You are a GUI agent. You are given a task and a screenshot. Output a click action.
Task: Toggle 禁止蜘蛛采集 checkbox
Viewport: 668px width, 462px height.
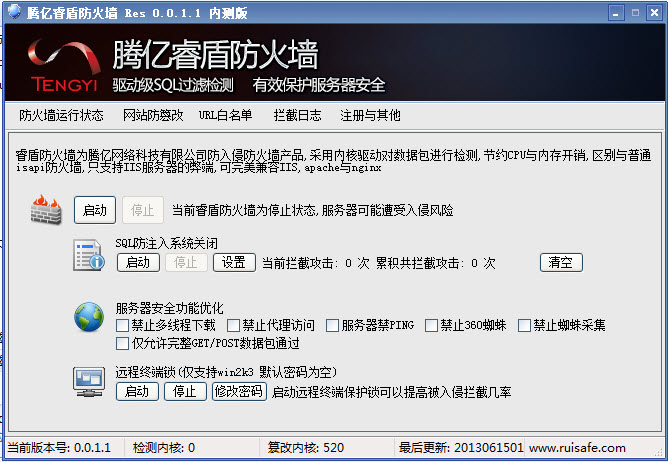pos(524,326)
